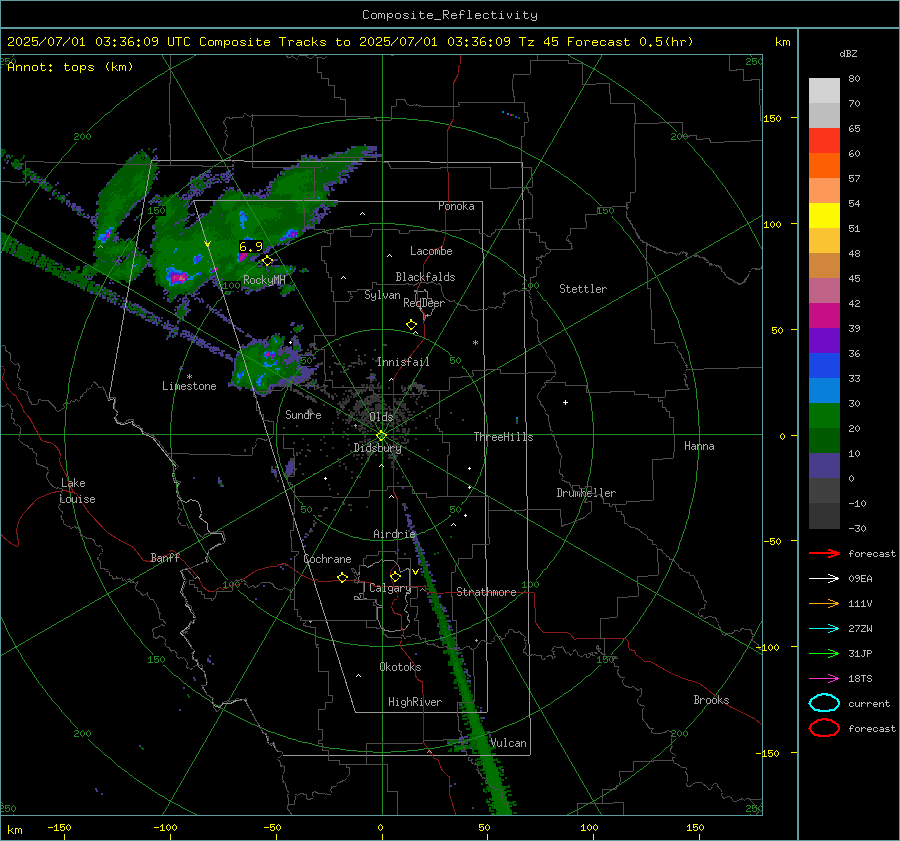Select the Sylvan label

[x=382, y=295]
